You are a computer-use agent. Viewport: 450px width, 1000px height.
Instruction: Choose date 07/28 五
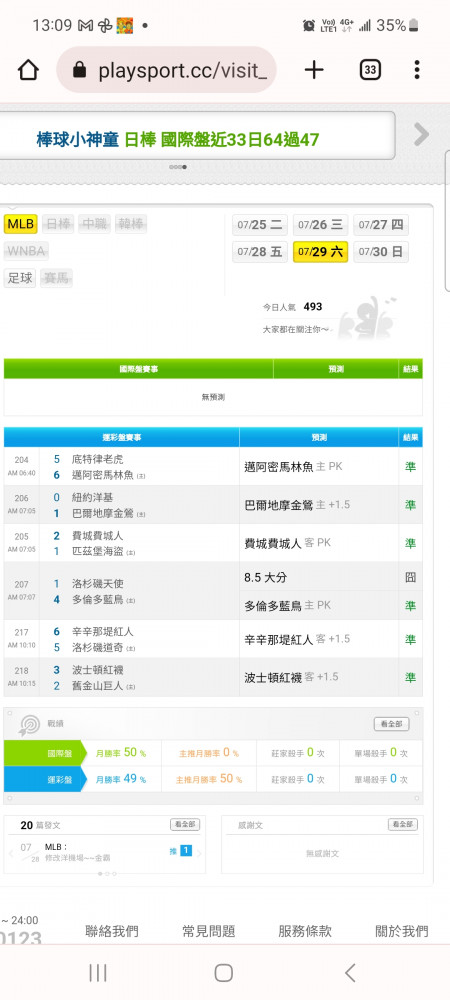(x=259, y=252)
